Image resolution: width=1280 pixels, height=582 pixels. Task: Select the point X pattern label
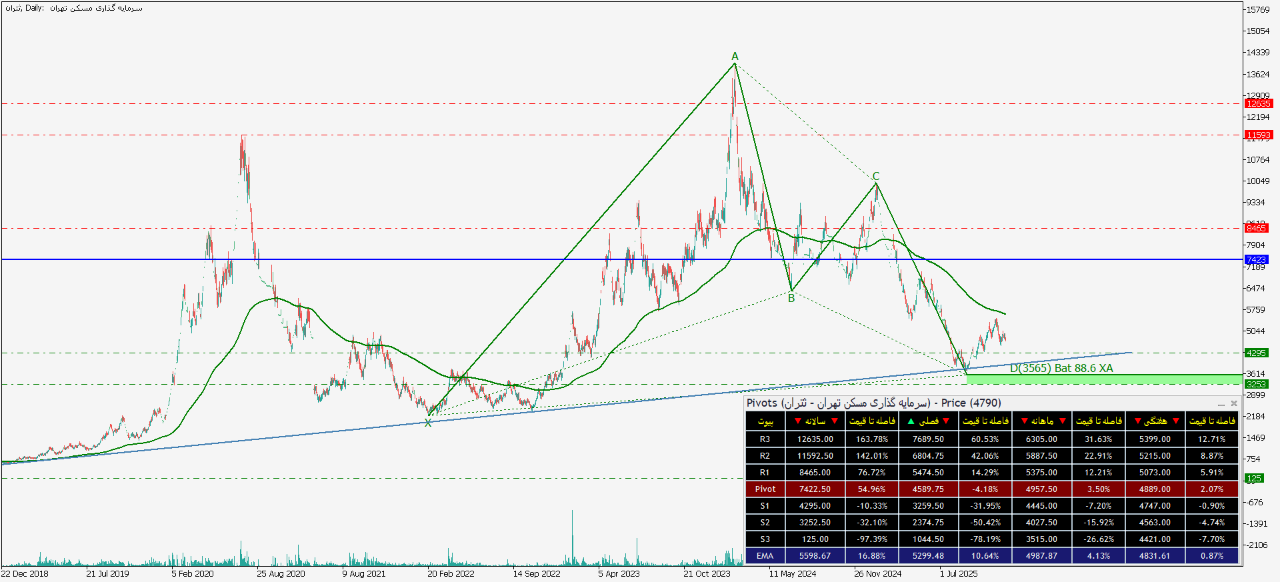click(x=428, y=423)
